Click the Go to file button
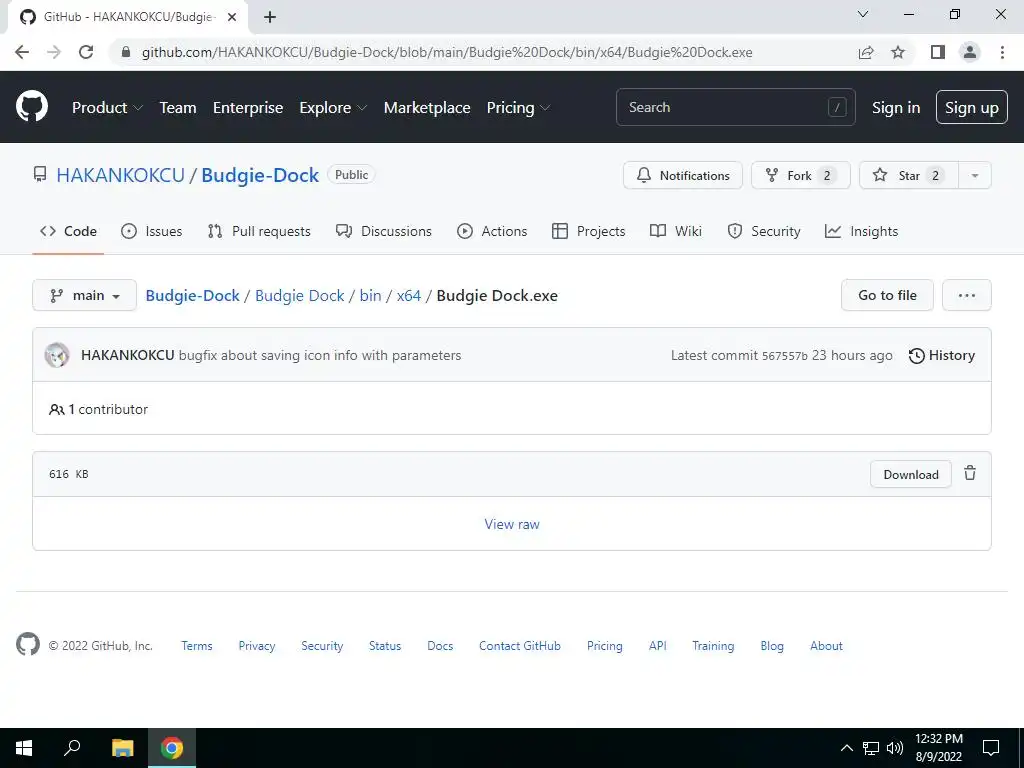The image size is (1024, 768). pyautogui.click(x=887, y=295)
